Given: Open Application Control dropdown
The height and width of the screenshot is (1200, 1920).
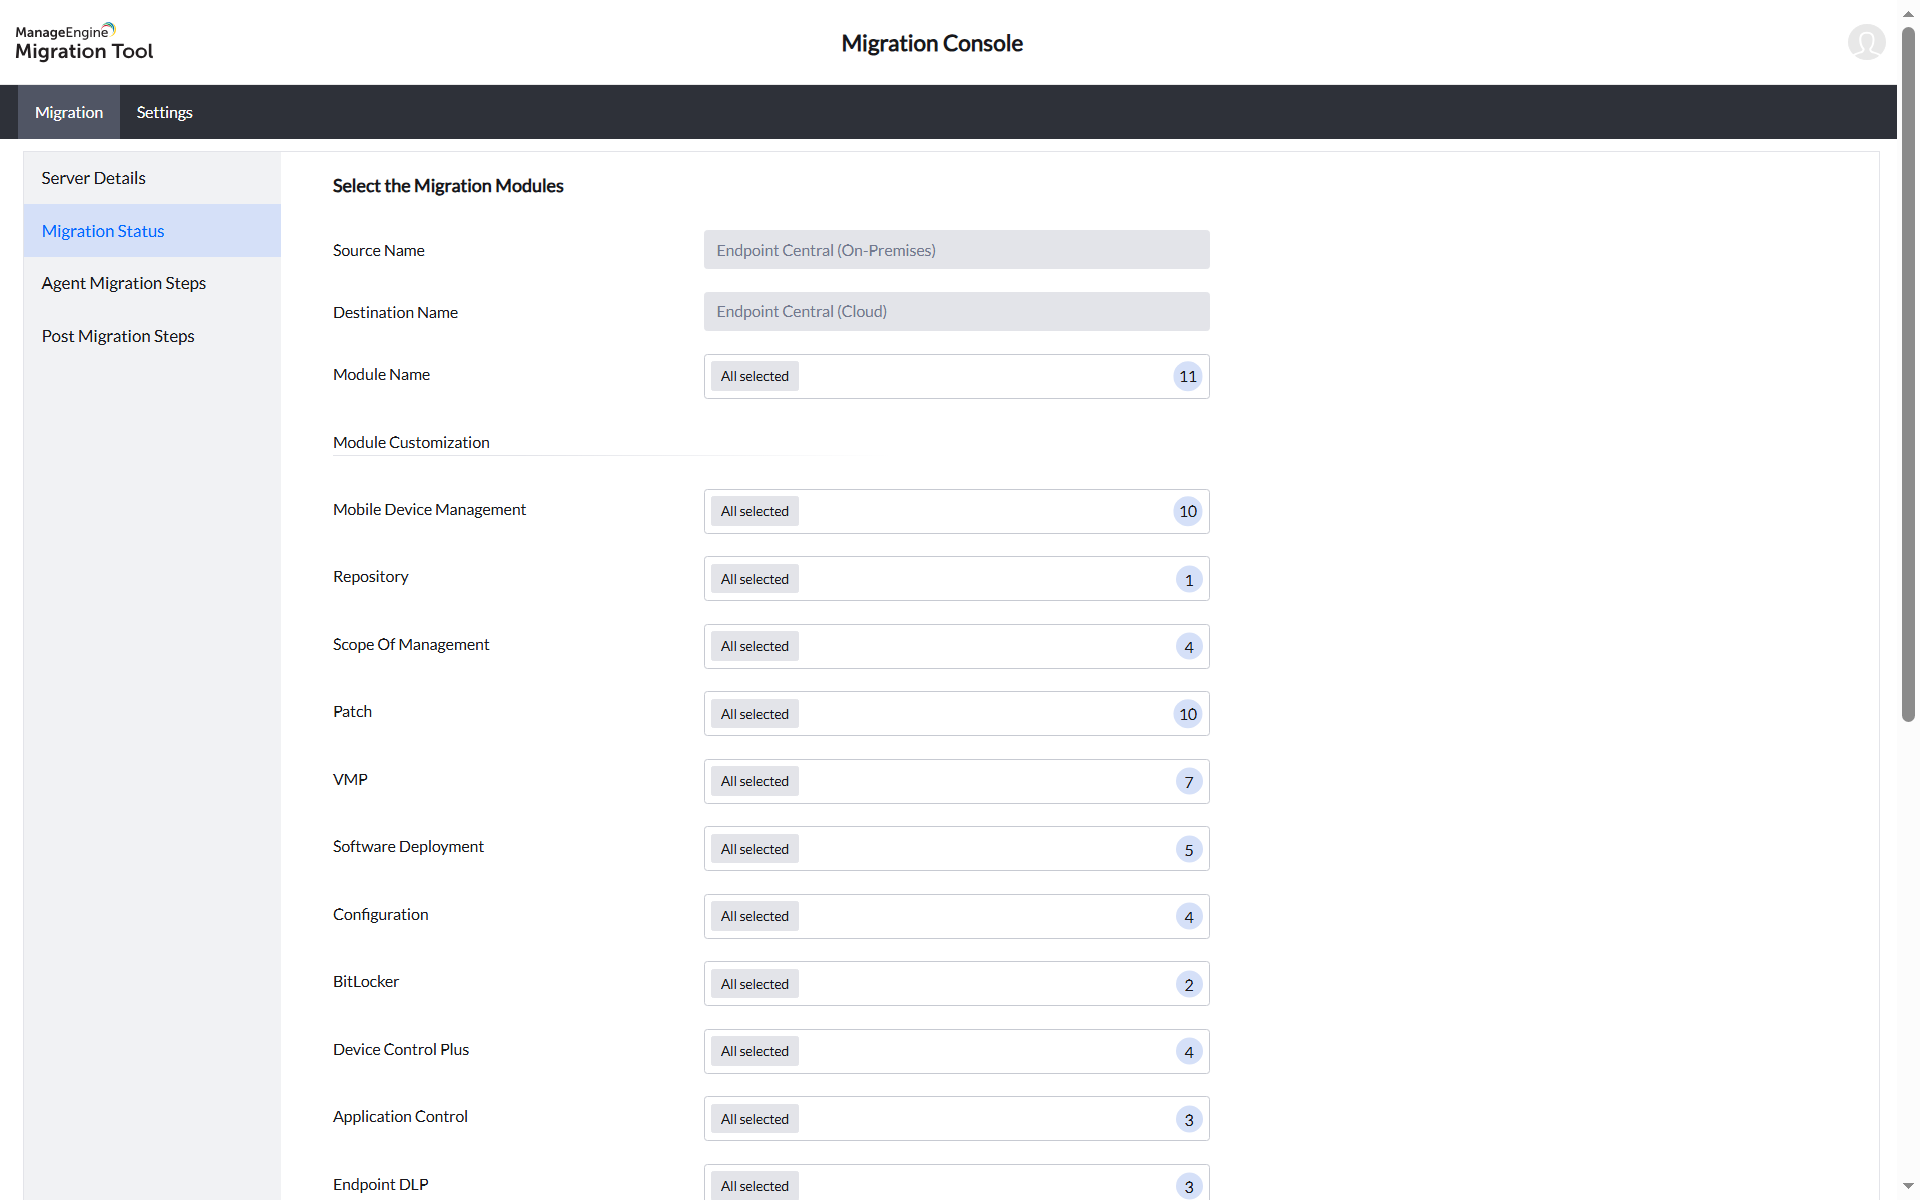Looking at the screenshot, I should pos(956,1119).
